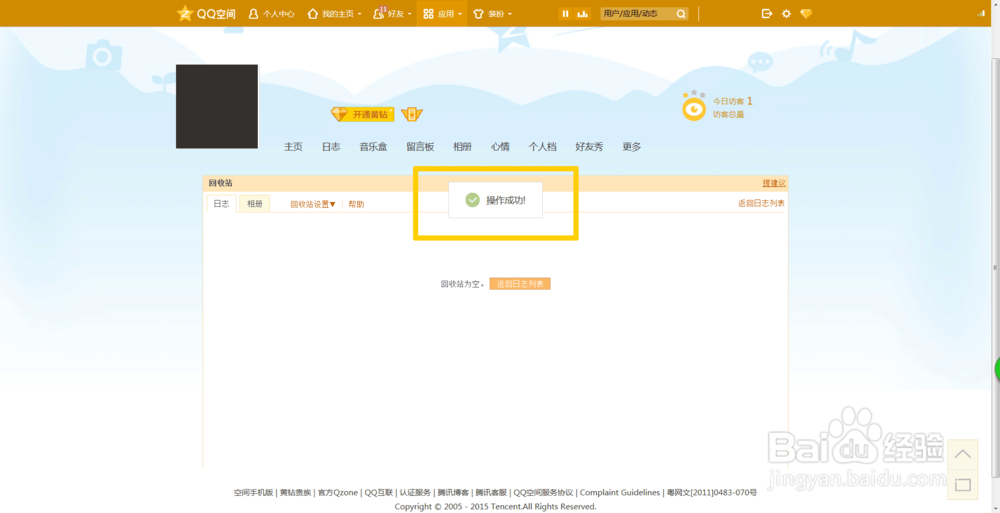Open 黄钻贵族 footer link
Screen dimensions: 1000x513
[x=296, y=493]
